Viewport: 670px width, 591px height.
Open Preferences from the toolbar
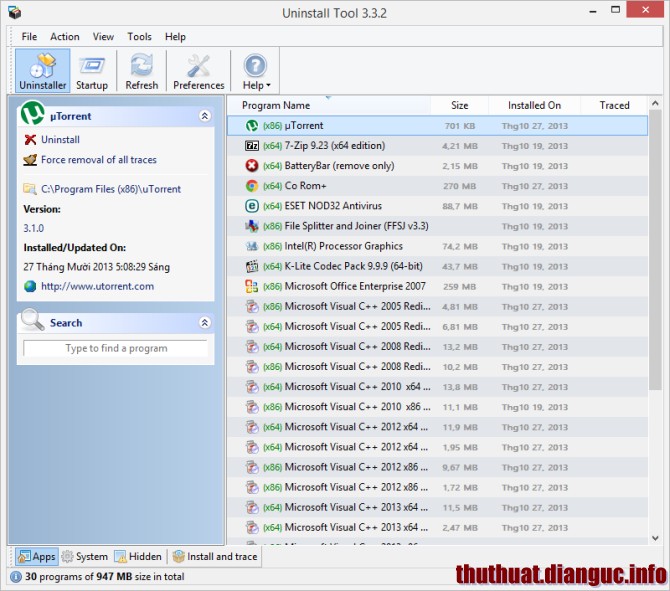[199, 71]
